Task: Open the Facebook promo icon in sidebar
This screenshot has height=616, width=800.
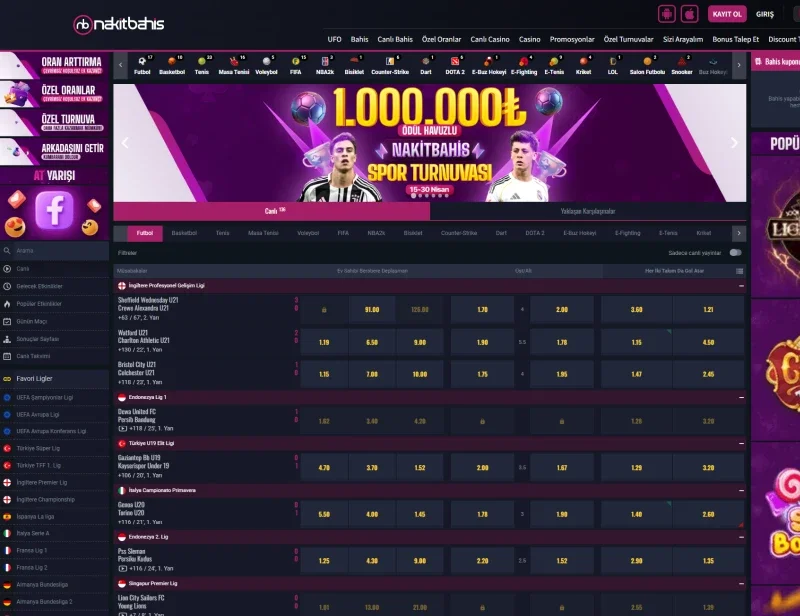Action: point(54,210)
